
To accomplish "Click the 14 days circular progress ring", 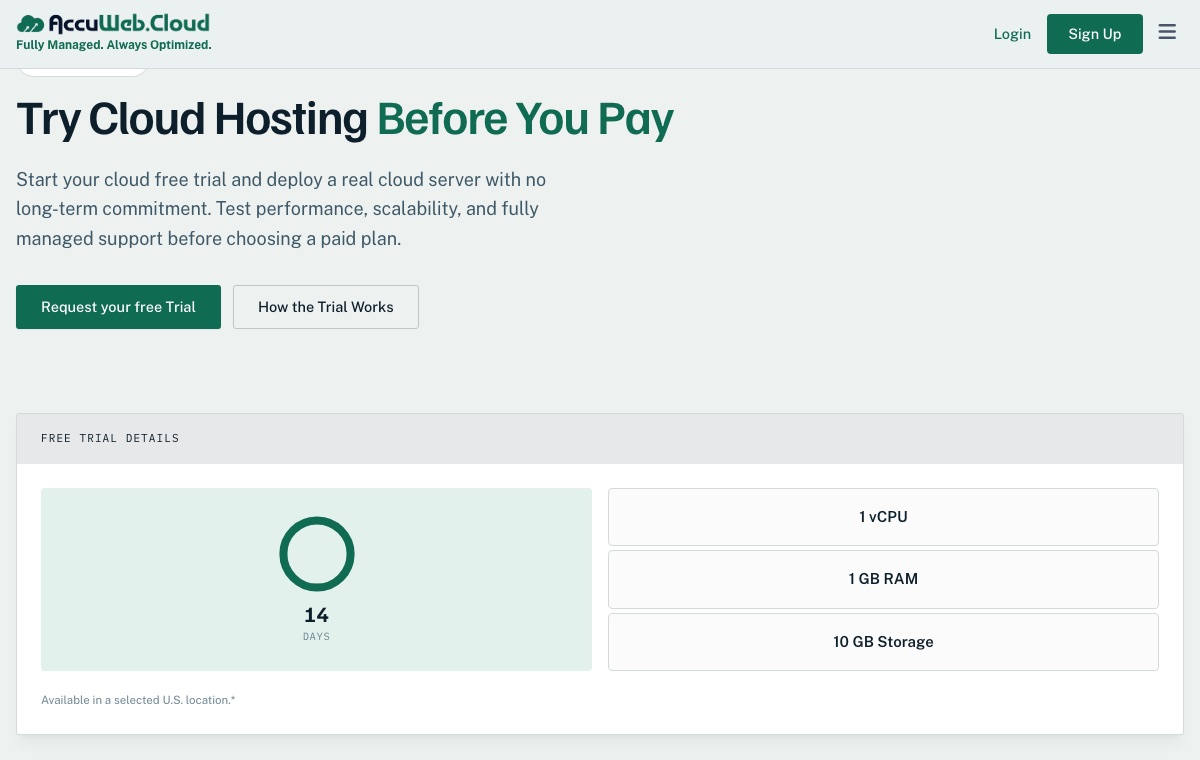I will 317,553.
